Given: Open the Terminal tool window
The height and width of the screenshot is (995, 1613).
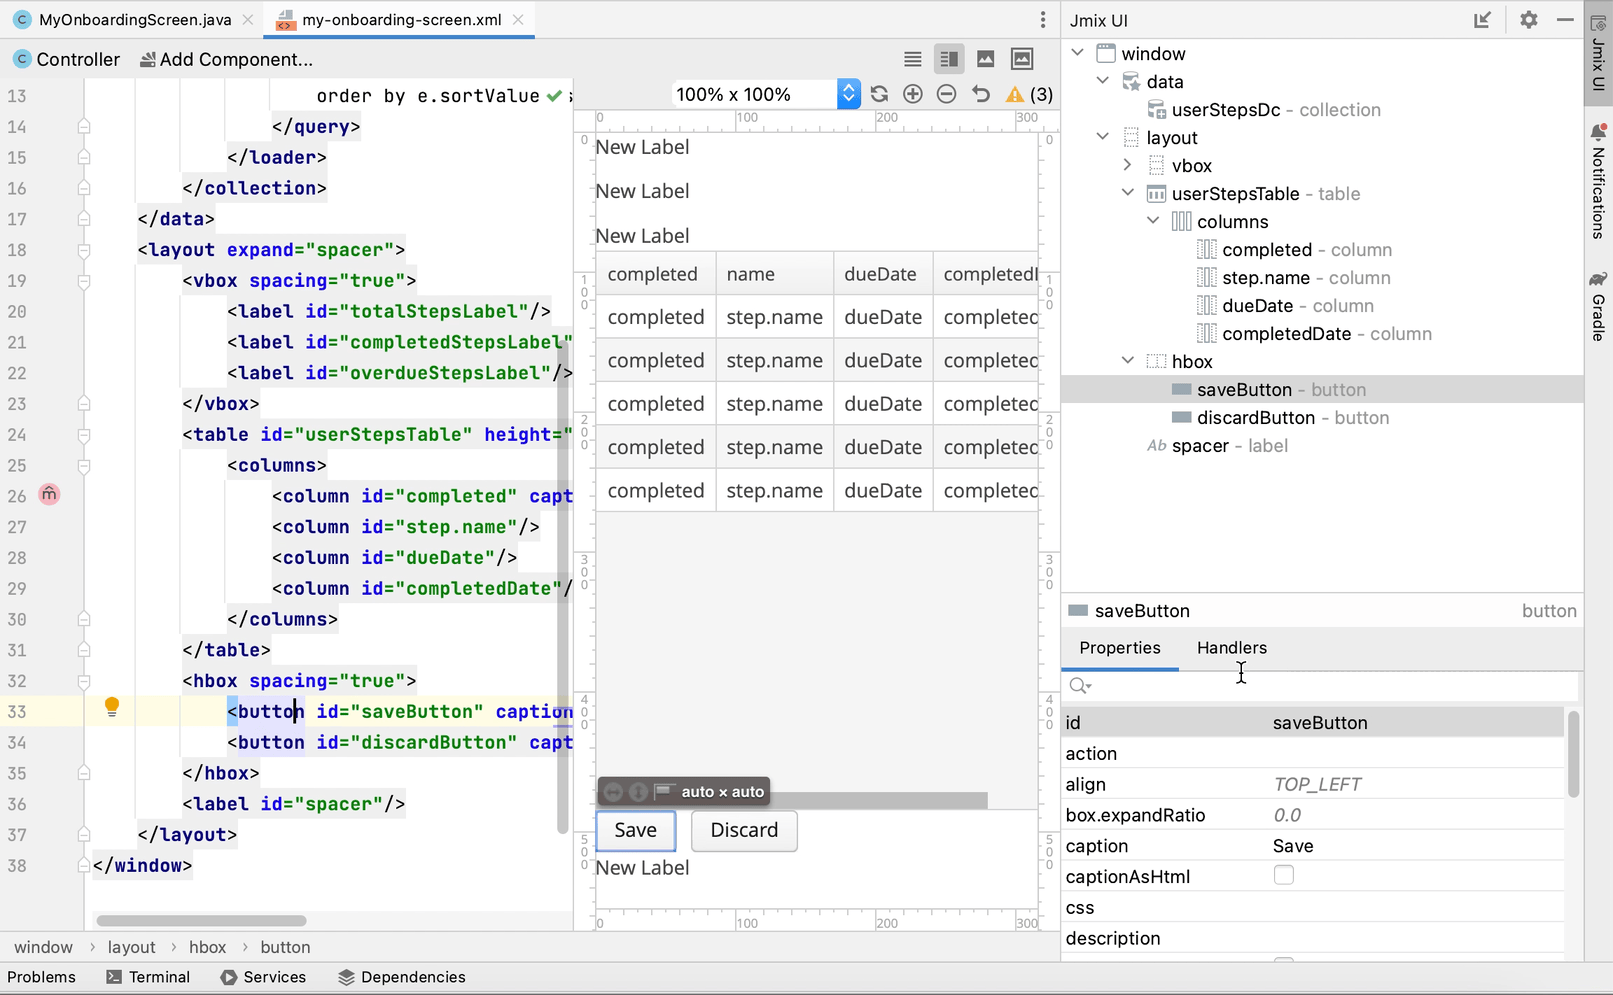Looking at the screenshot, I should 148,977.
